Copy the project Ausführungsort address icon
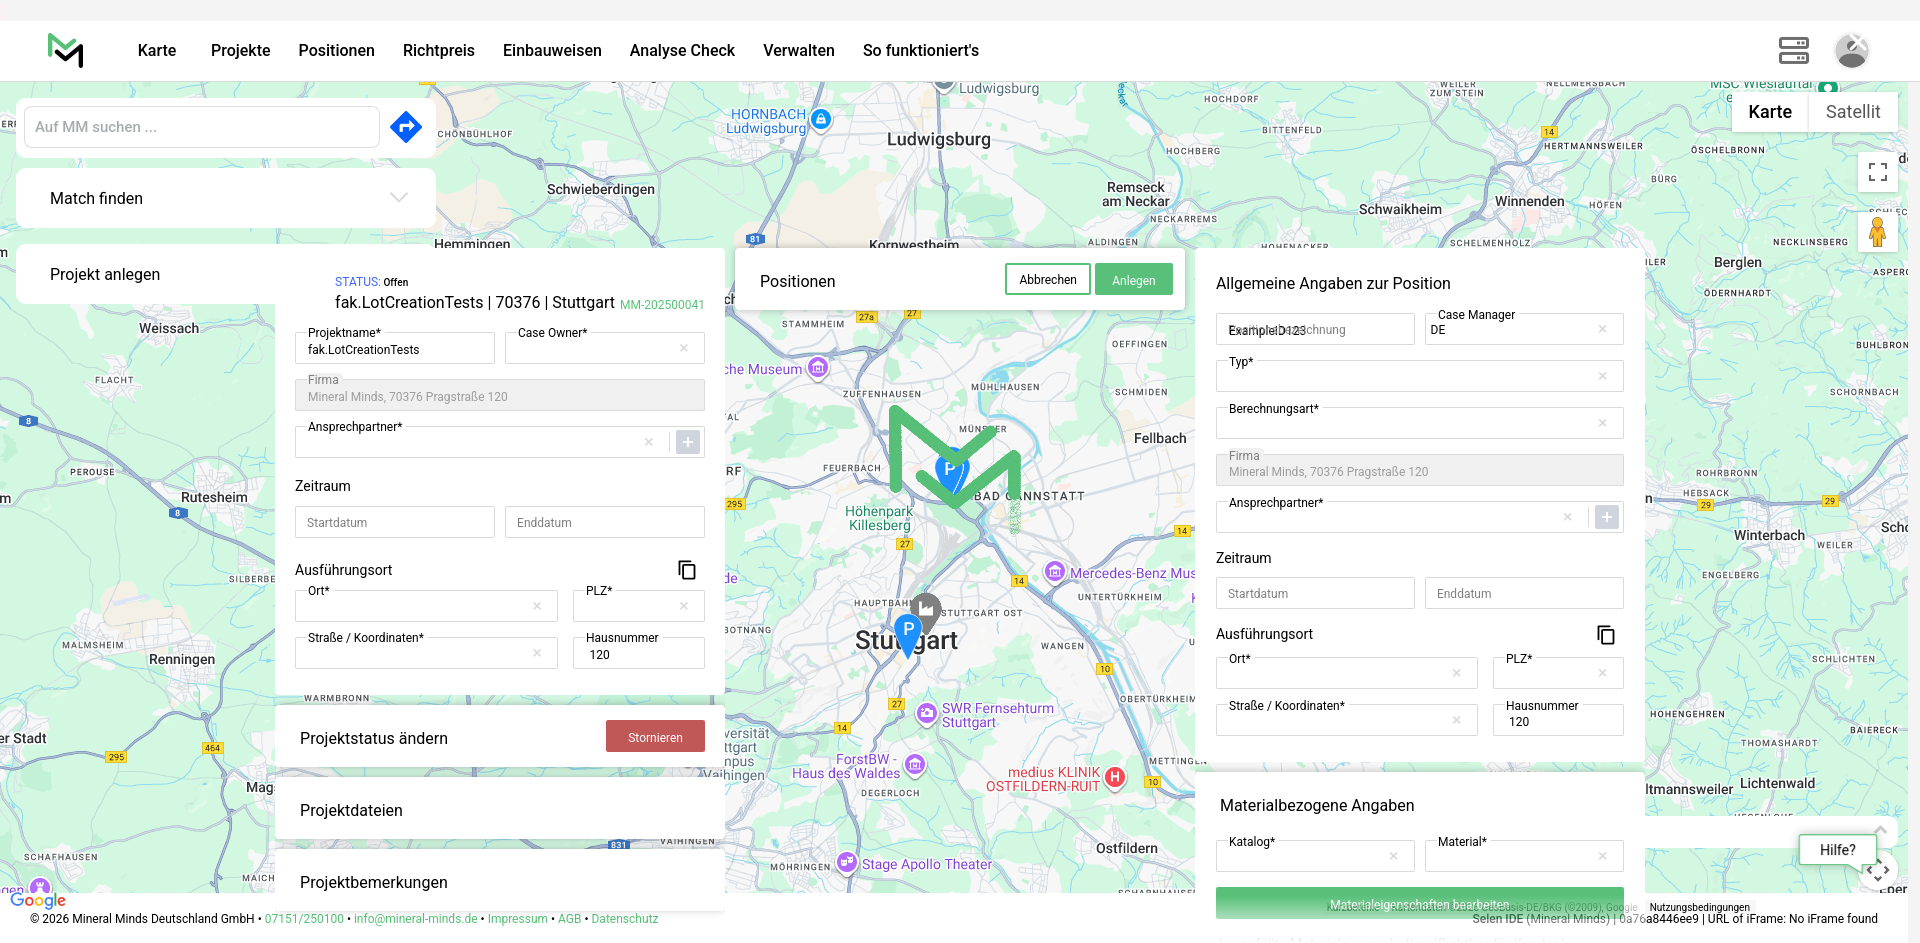 tap(687, 570)
